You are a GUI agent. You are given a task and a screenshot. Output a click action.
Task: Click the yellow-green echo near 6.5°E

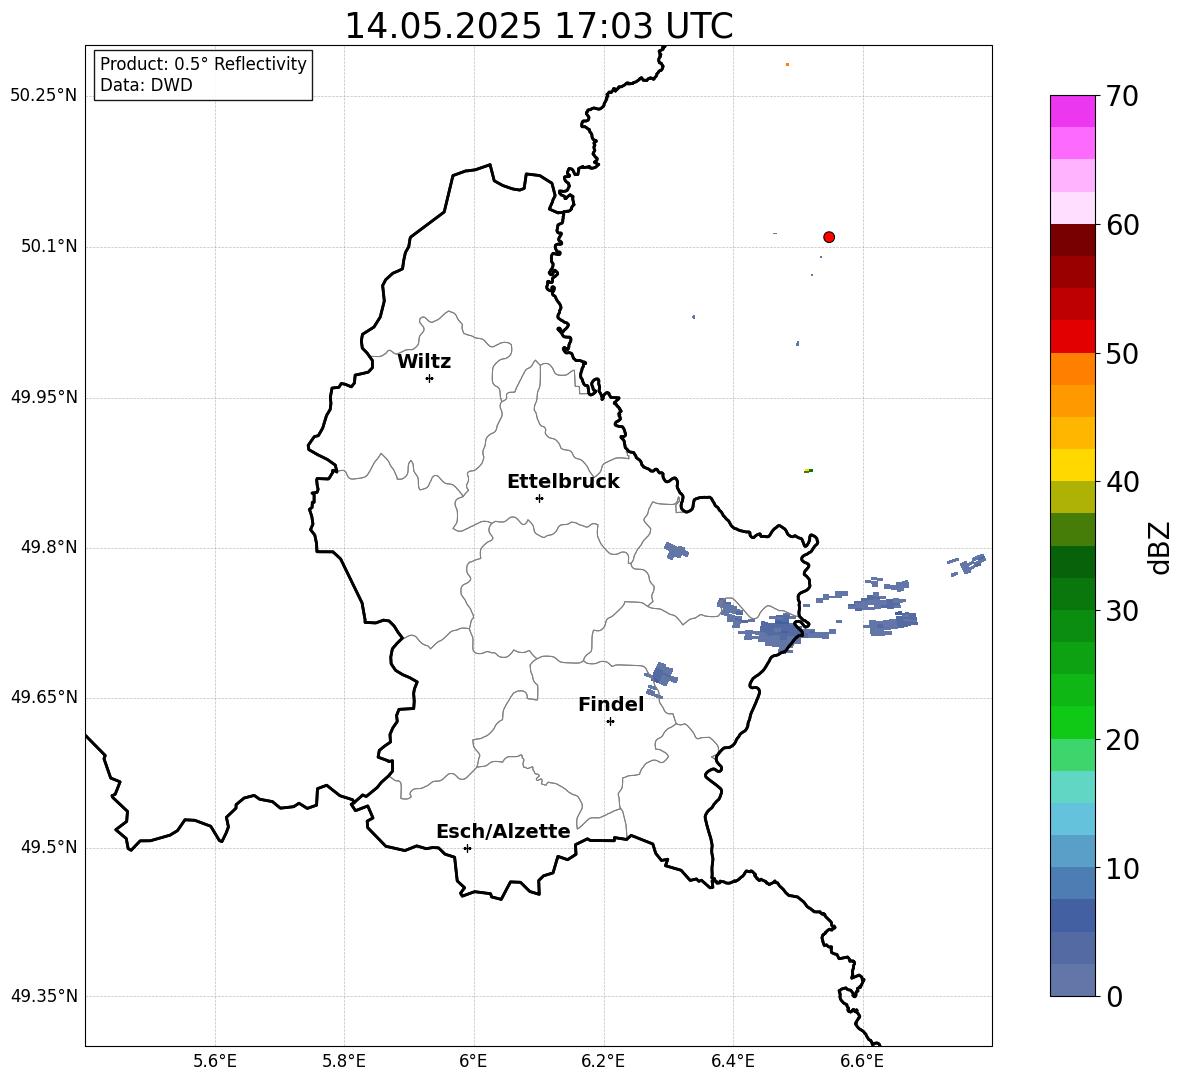coord(808,470)
